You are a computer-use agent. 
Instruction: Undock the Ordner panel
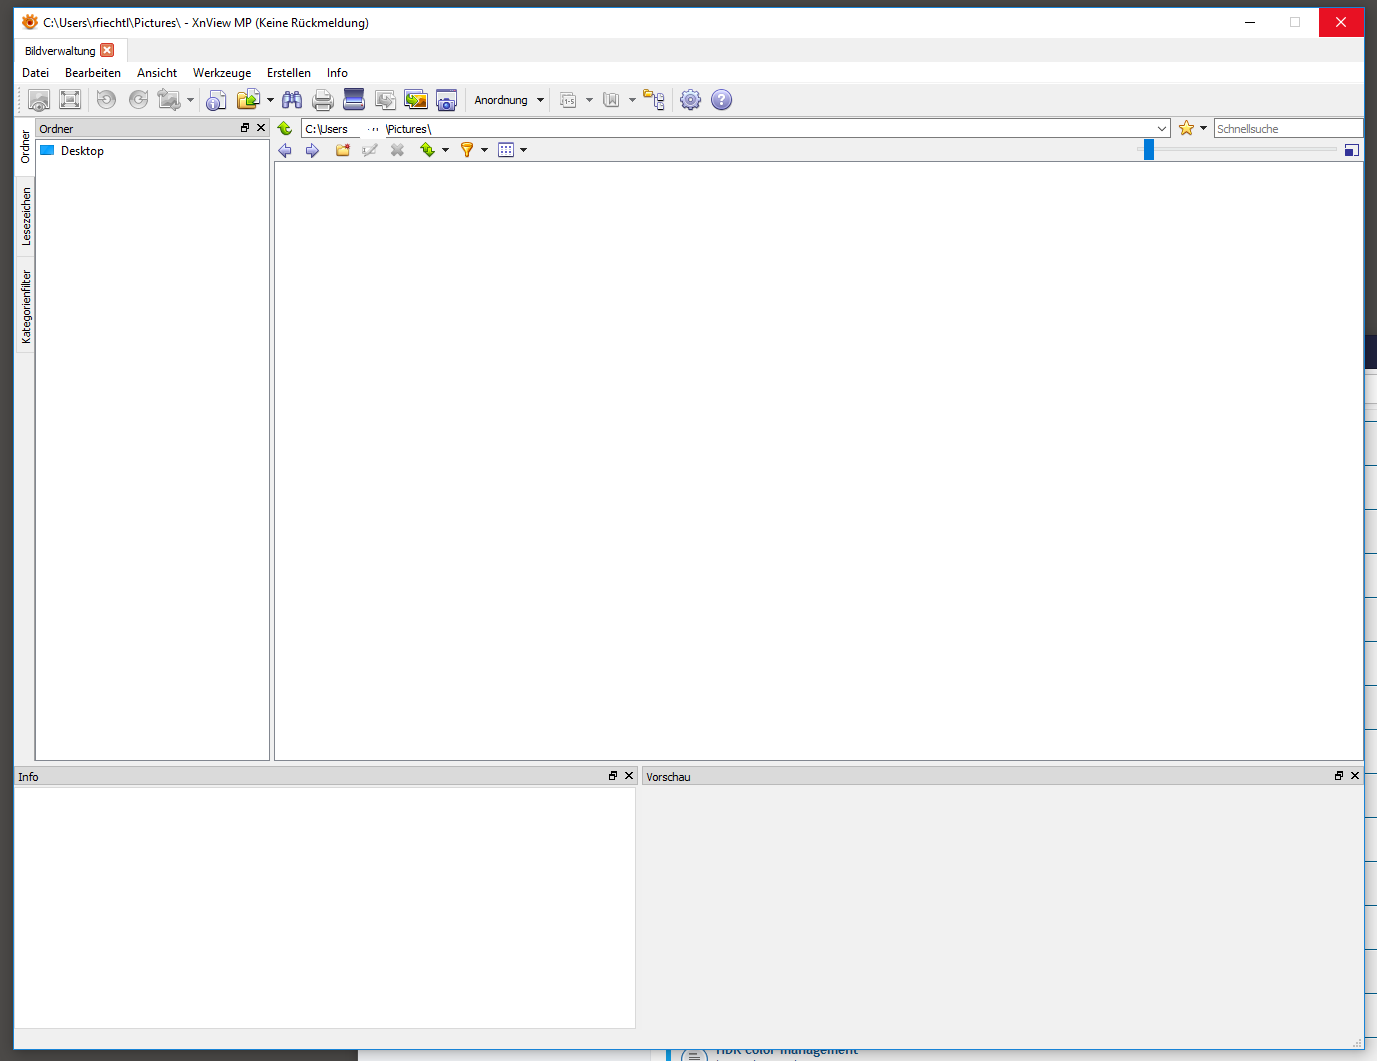click(x=245, y=128)
